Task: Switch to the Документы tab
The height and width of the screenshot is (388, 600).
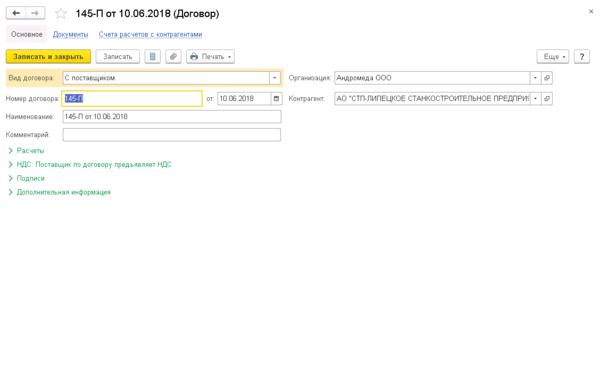Action: pos(70,34)
